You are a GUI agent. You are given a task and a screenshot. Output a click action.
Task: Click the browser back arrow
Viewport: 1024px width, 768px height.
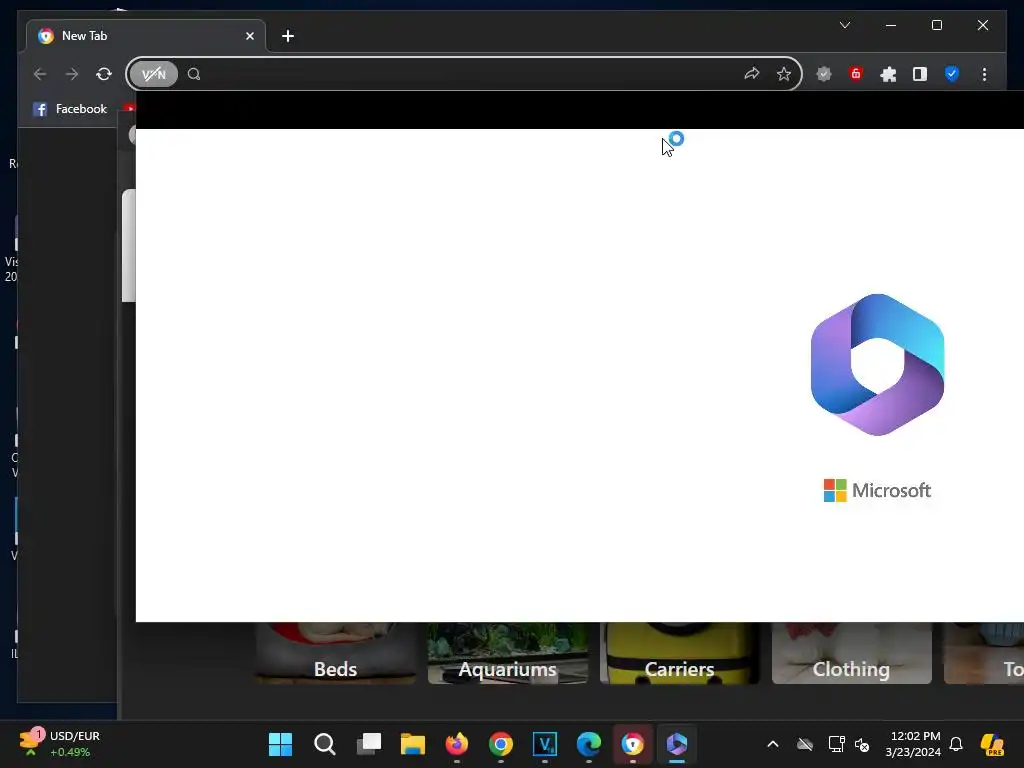pyautogui.click(x=40, y=74)
